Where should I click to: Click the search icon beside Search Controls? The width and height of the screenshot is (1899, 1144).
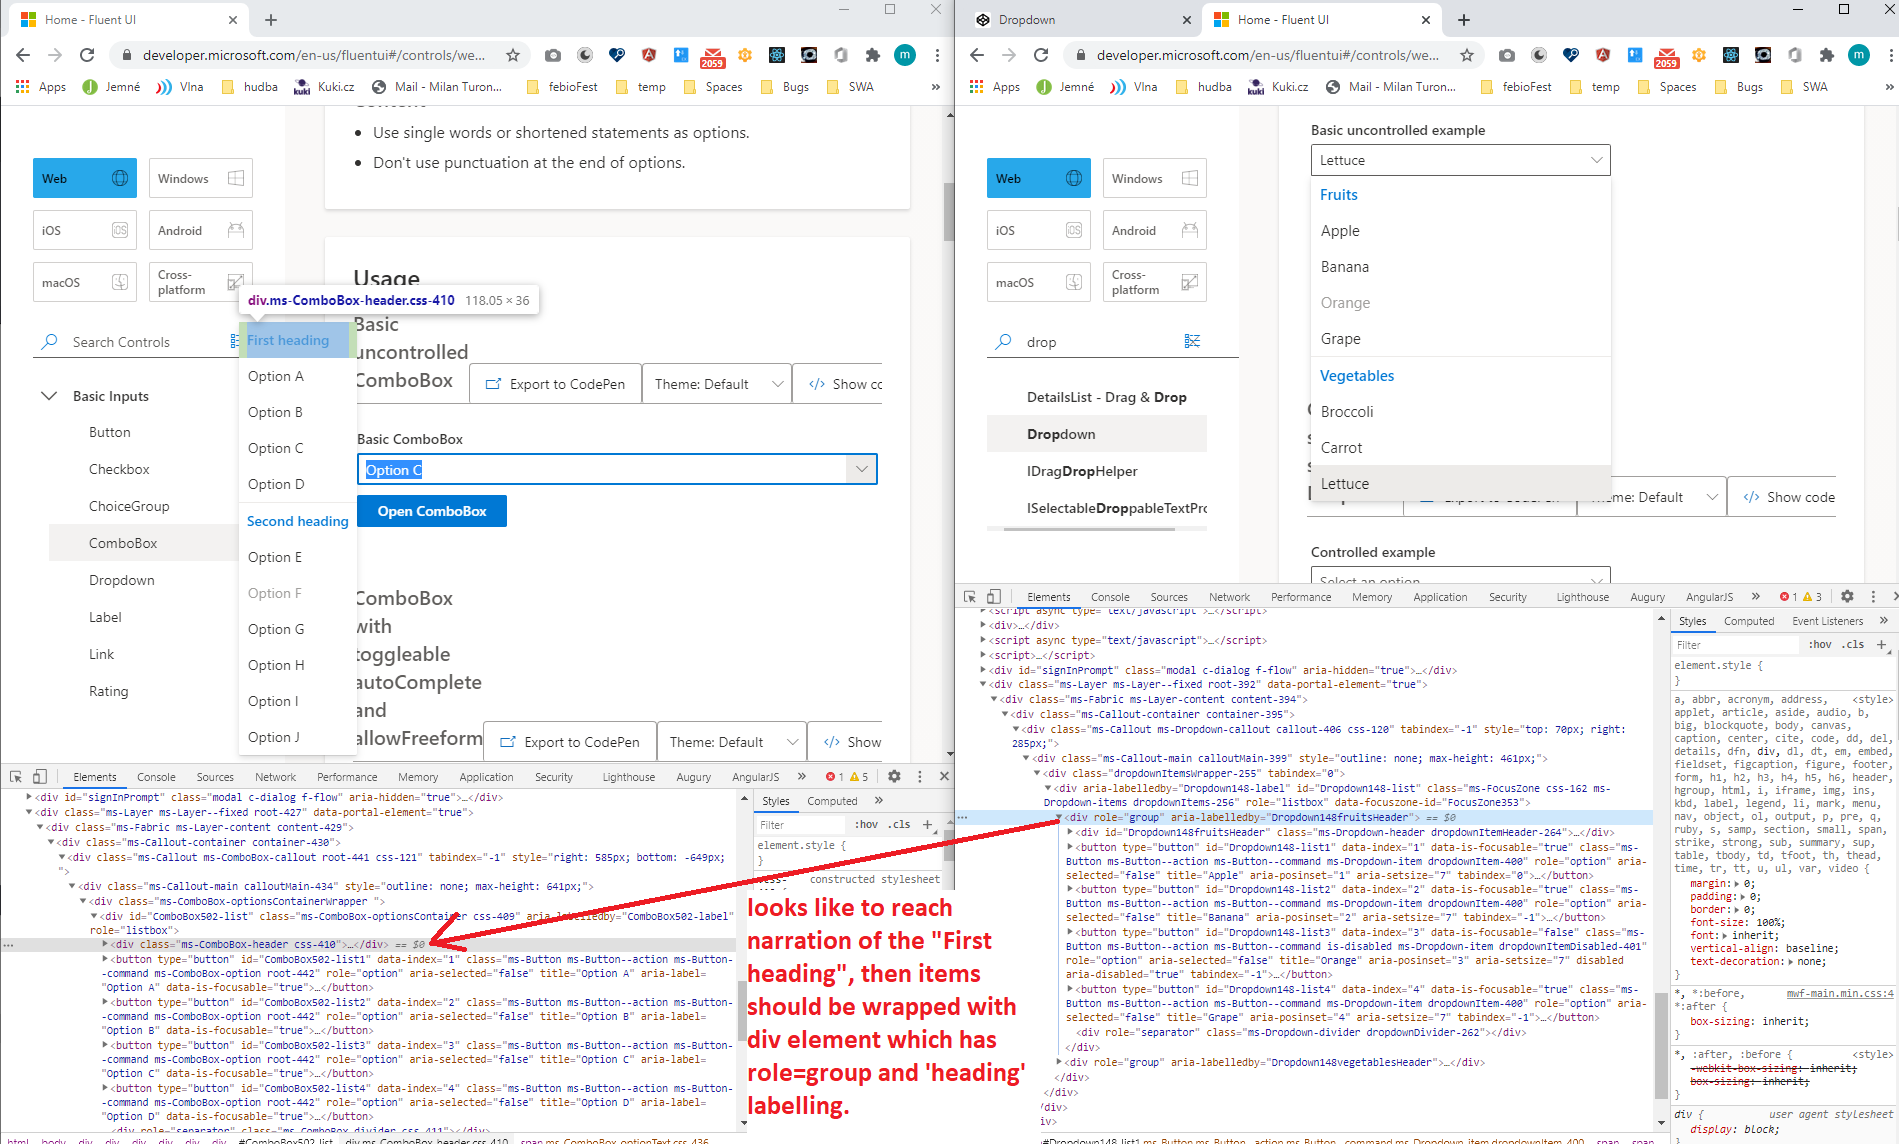click(48, 342)
